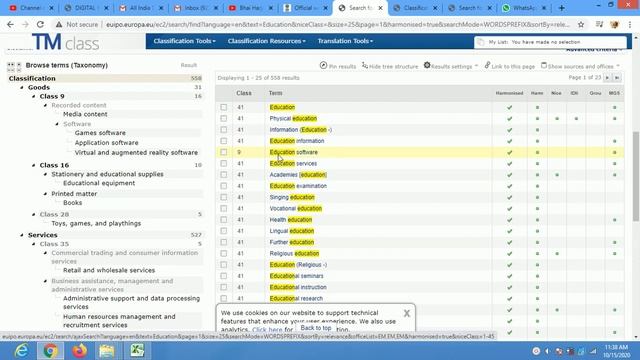Tick checkbox for Education information
The image size is (640, 360).
pos(224,141)
